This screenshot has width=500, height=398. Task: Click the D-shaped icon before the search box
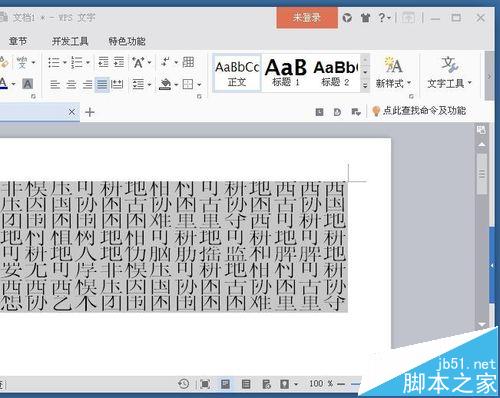(337, 112)
